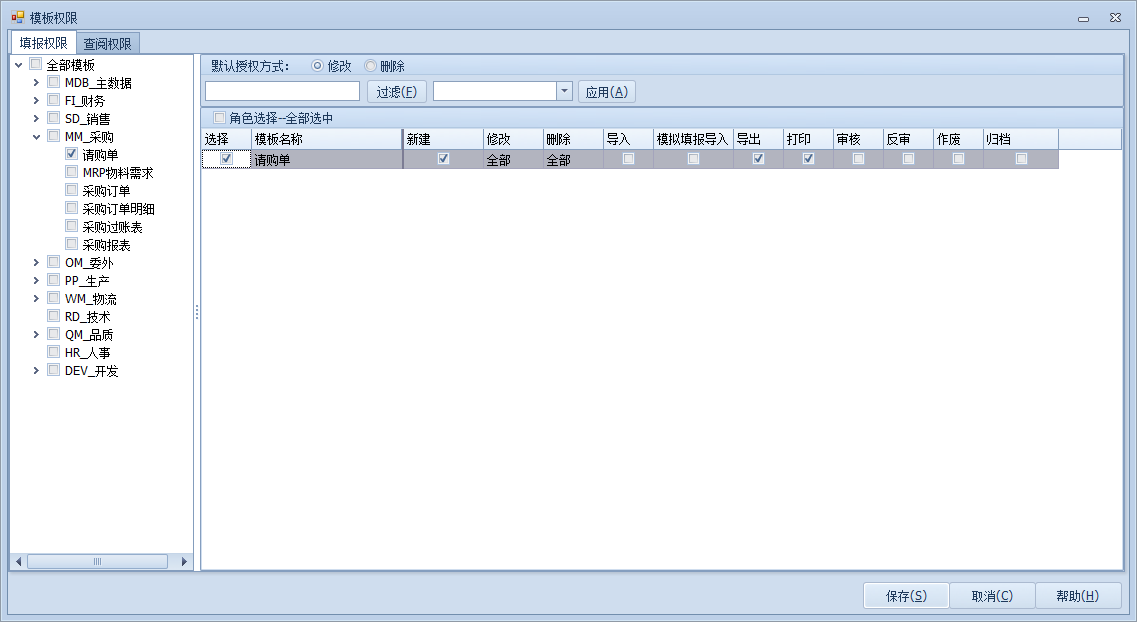Click the left scroll arrow in tree panel
Viewport: 1137px width, 622px height.
tap(17, 562)
